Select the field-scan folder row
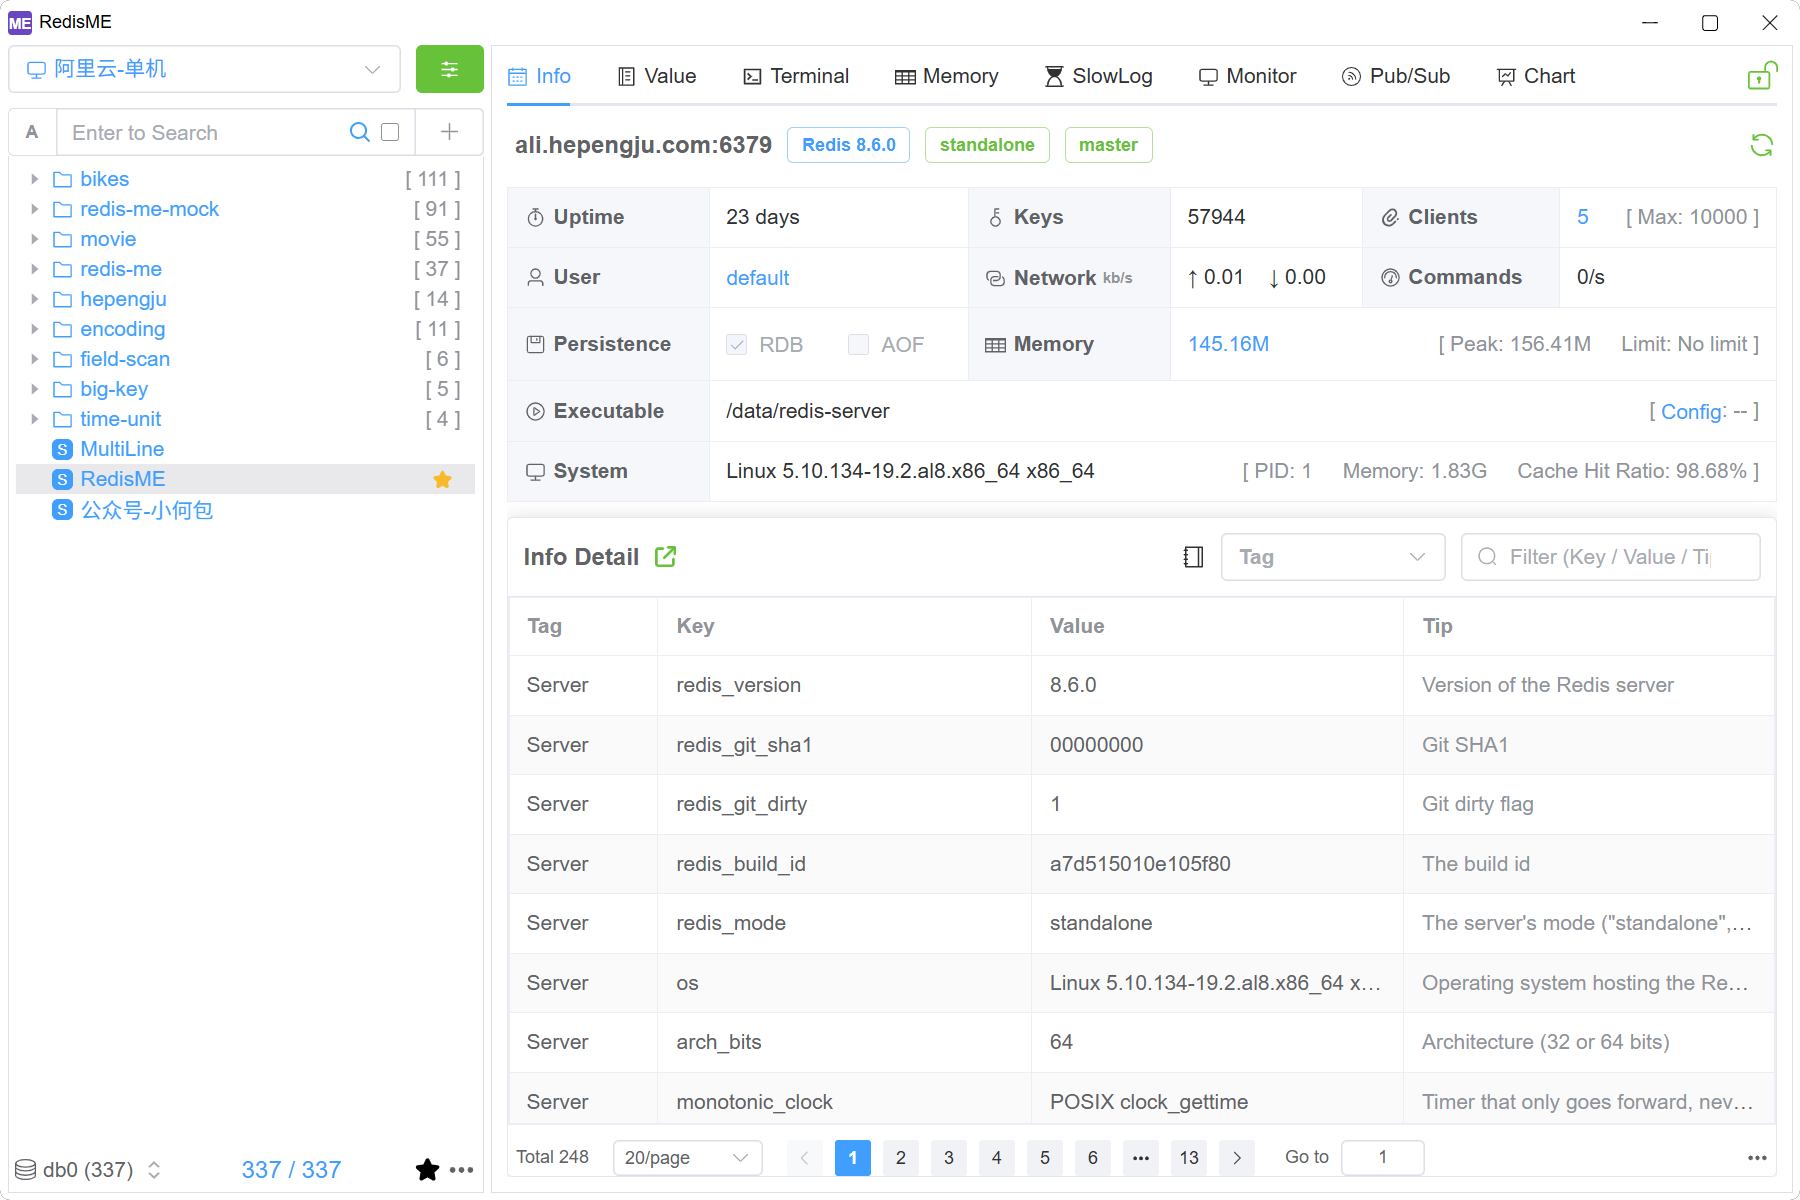The image size is (1800, 1200). click(245, 359)
